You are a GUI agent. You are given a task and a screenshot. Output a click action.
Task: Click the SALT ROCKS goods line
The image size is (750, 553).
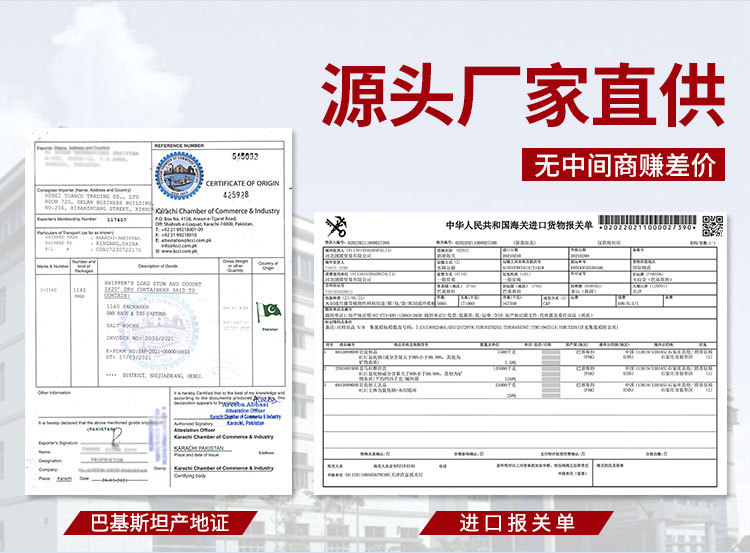pyautogui.click(x=122, y=325)
